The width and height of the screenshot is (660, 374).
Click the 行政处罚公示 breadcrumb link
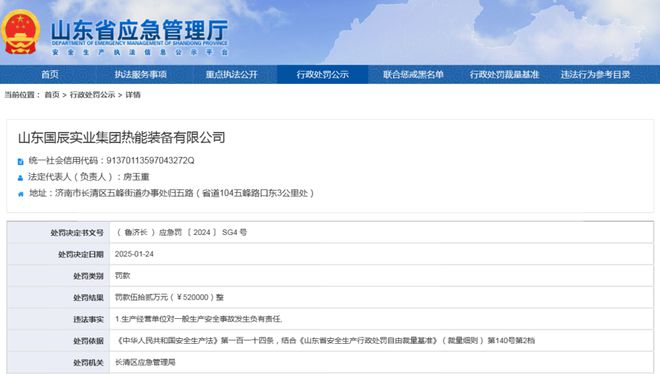(x=92, y=95)
